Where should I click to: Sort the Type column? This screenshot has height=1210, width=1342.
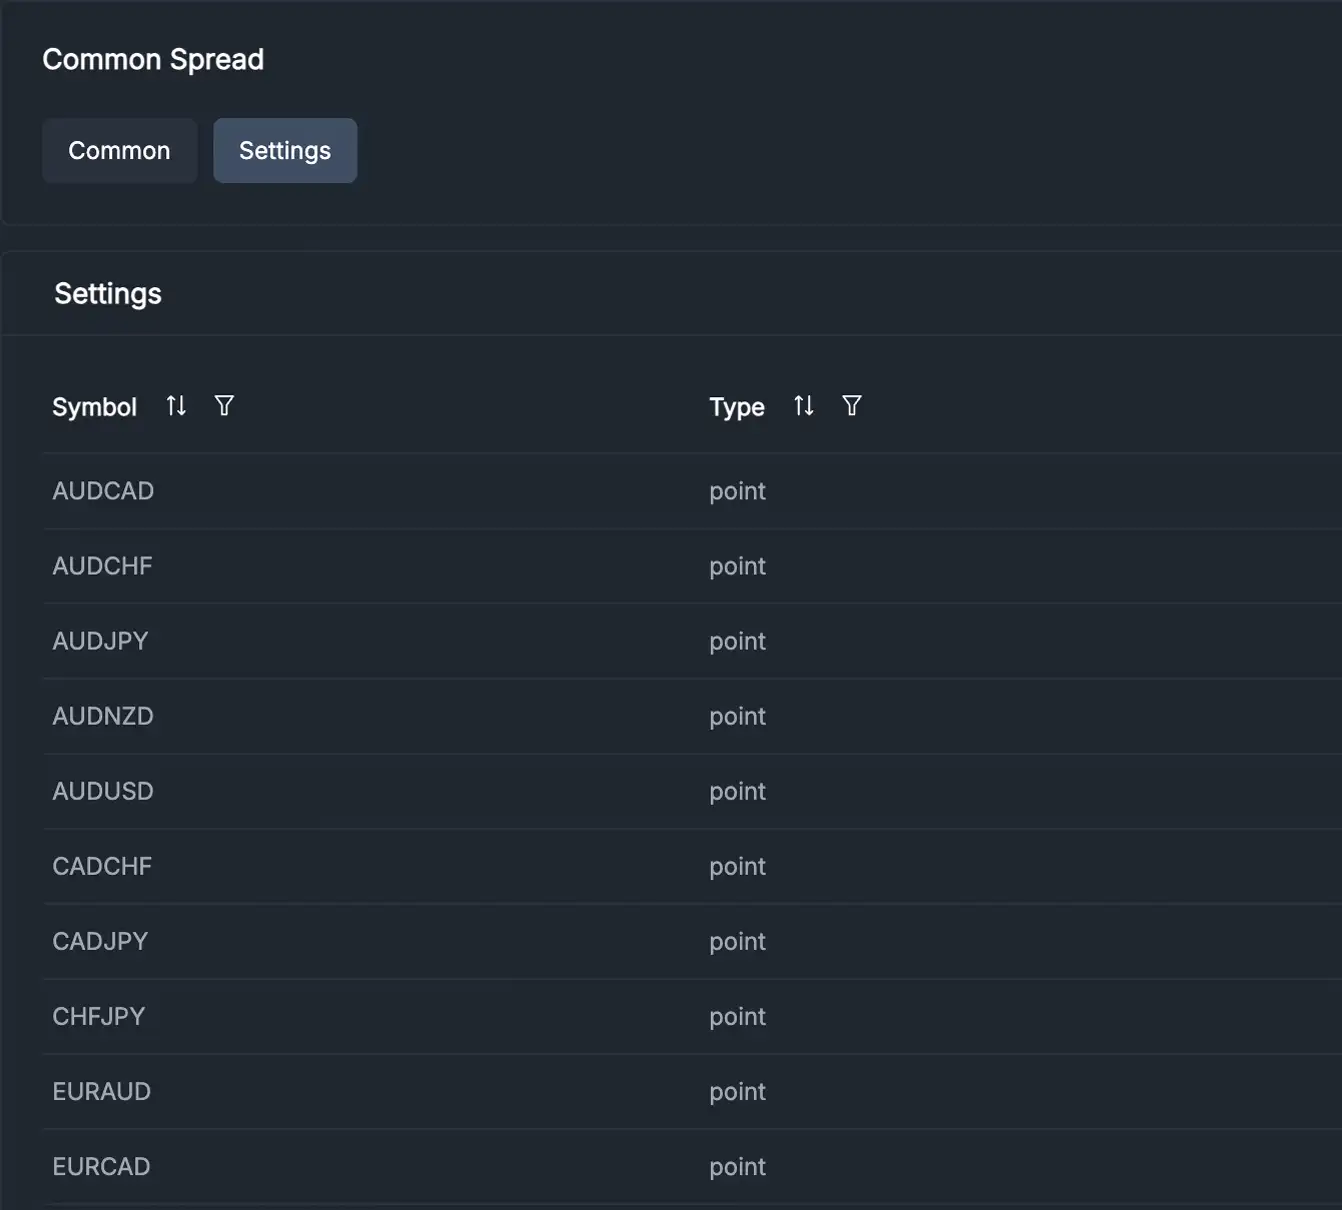coord(803,406)
